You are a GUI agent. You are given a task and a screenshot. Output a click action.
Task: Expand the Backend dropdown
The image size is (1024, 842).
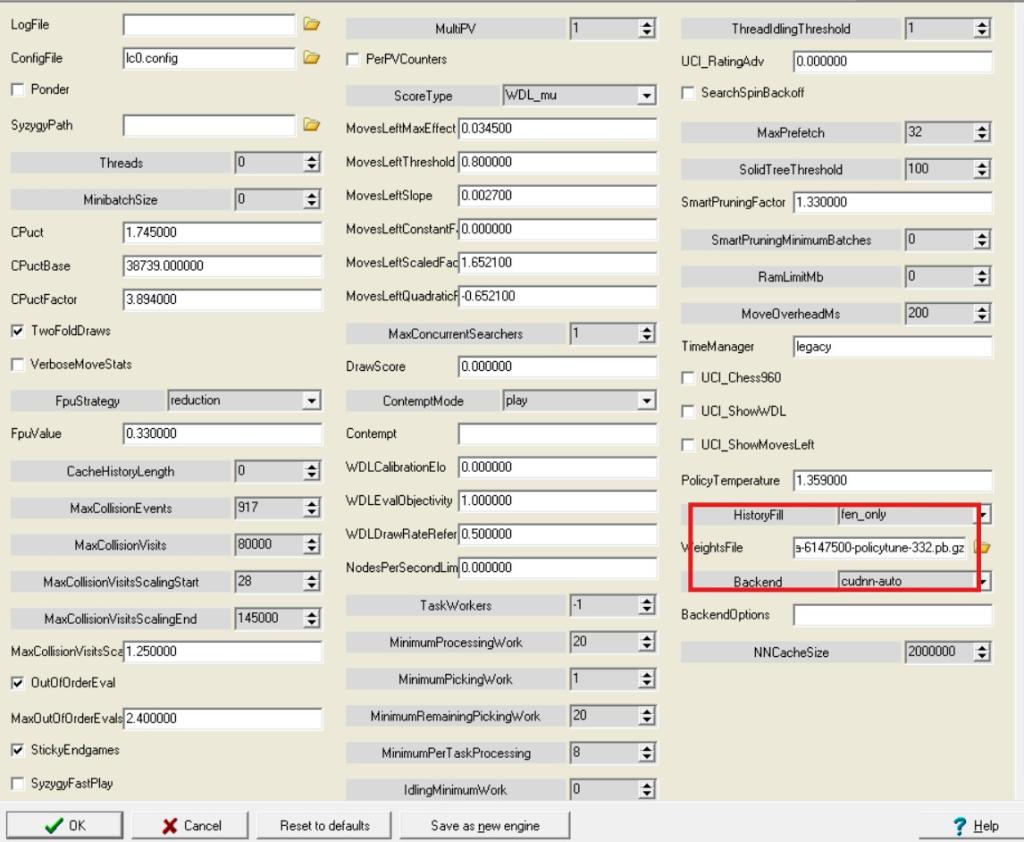coord(984,581)
